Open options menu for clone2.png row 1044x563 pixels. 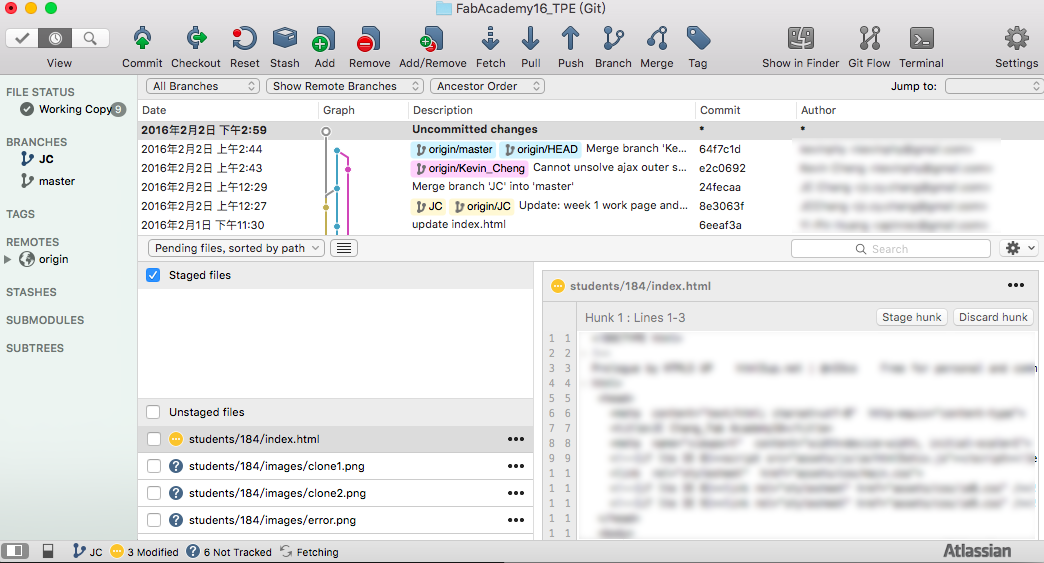(515, 493)
